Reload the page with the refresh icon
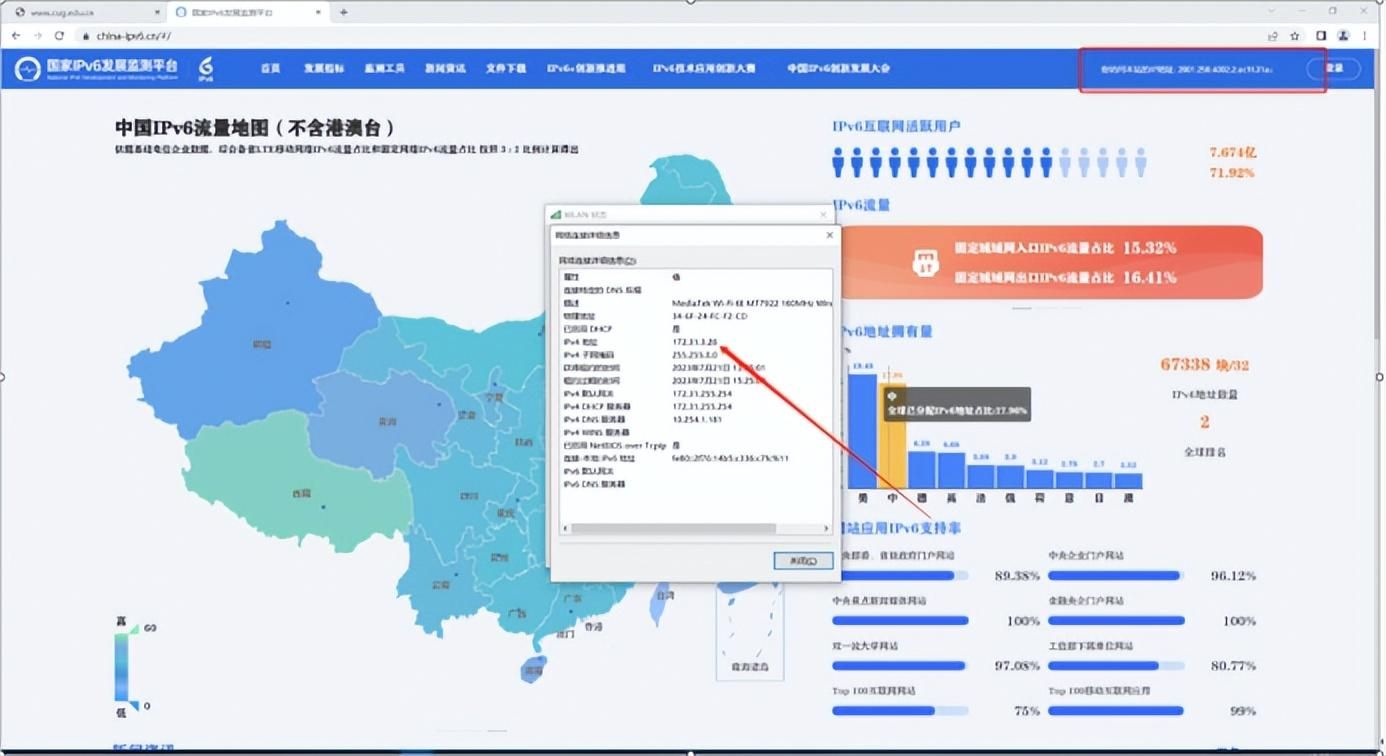Image resolution: width=1386 pixels, height=756 pixels. [x=60, y=35]
